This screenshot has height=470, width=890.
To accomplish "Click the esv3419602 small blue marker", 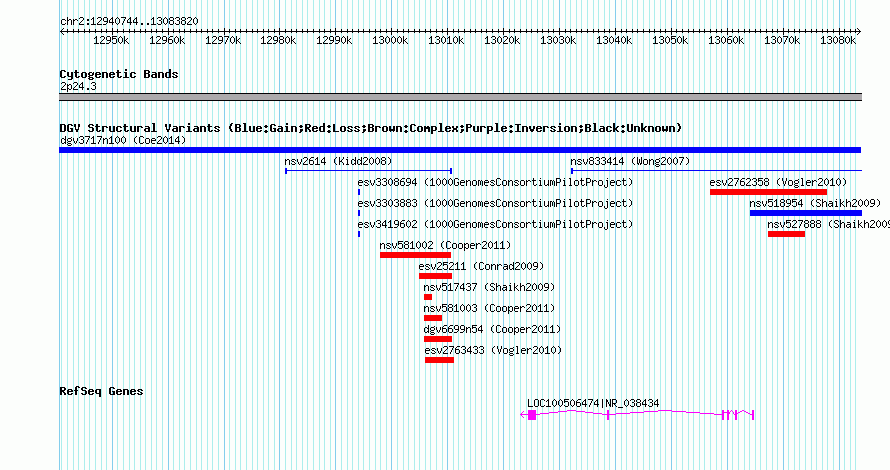I will (359, 234).
